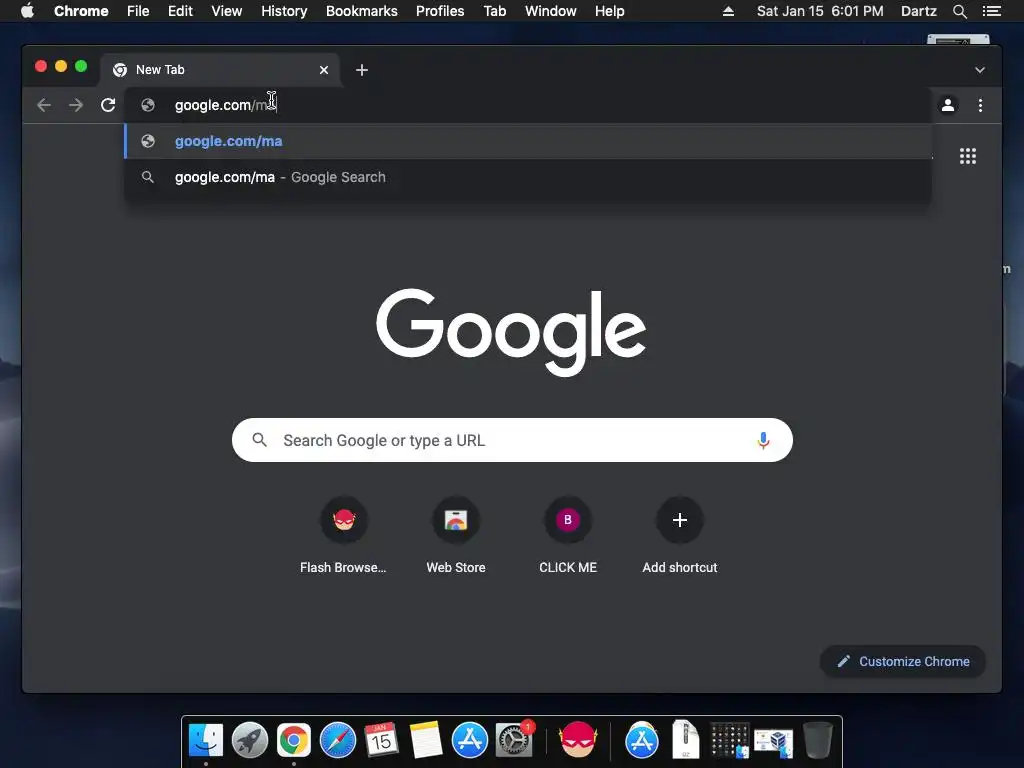Click the Add shortcut plus tile
This screenshot has height=768, width=1024.
pyautogui.click(x=679, y=537)
